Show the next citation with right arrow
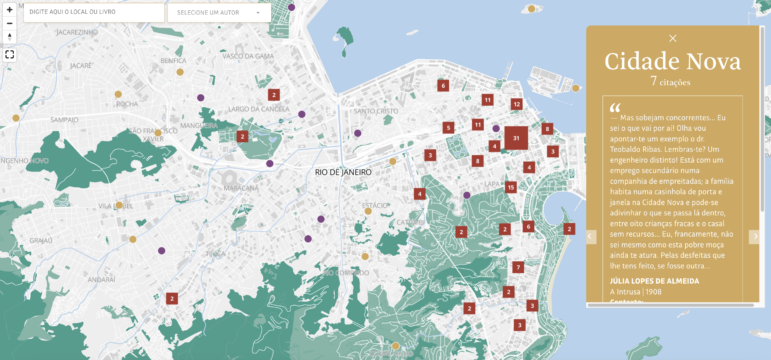This screenshot has height=360, width=771. point(754,237)
